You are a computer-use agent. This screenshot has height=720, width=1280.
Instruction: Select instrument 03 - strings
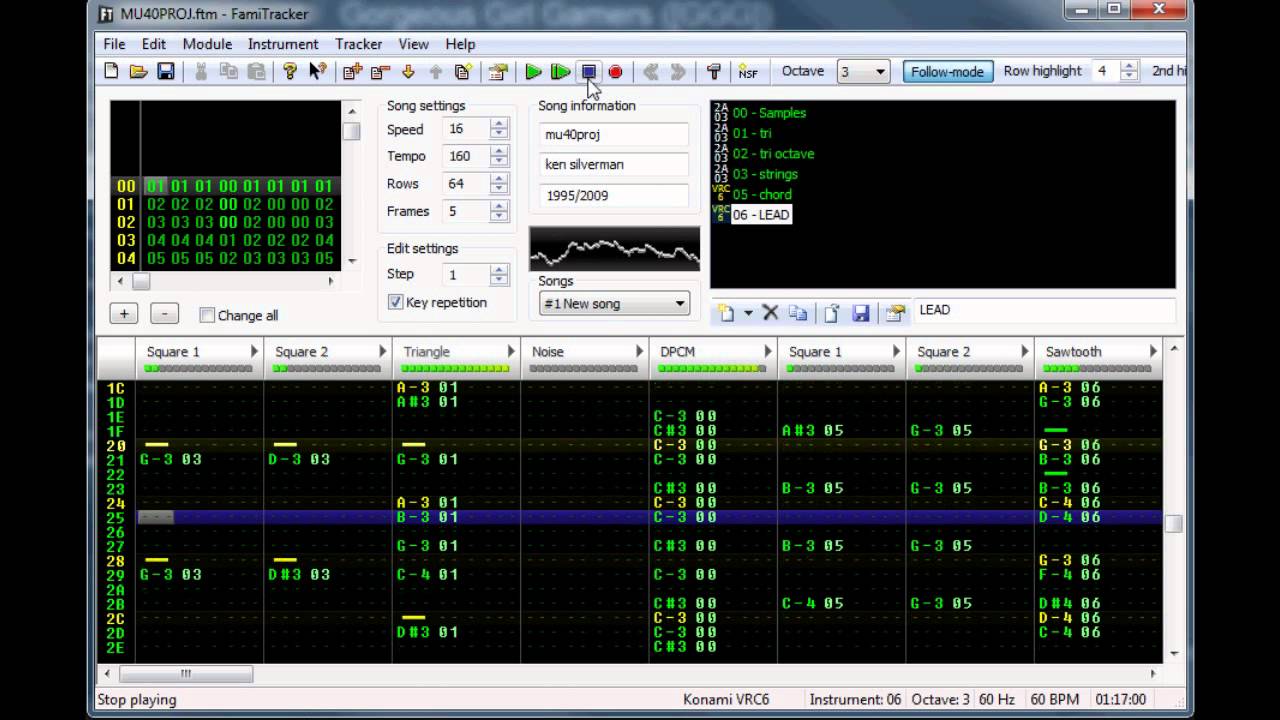coord(765,174)
